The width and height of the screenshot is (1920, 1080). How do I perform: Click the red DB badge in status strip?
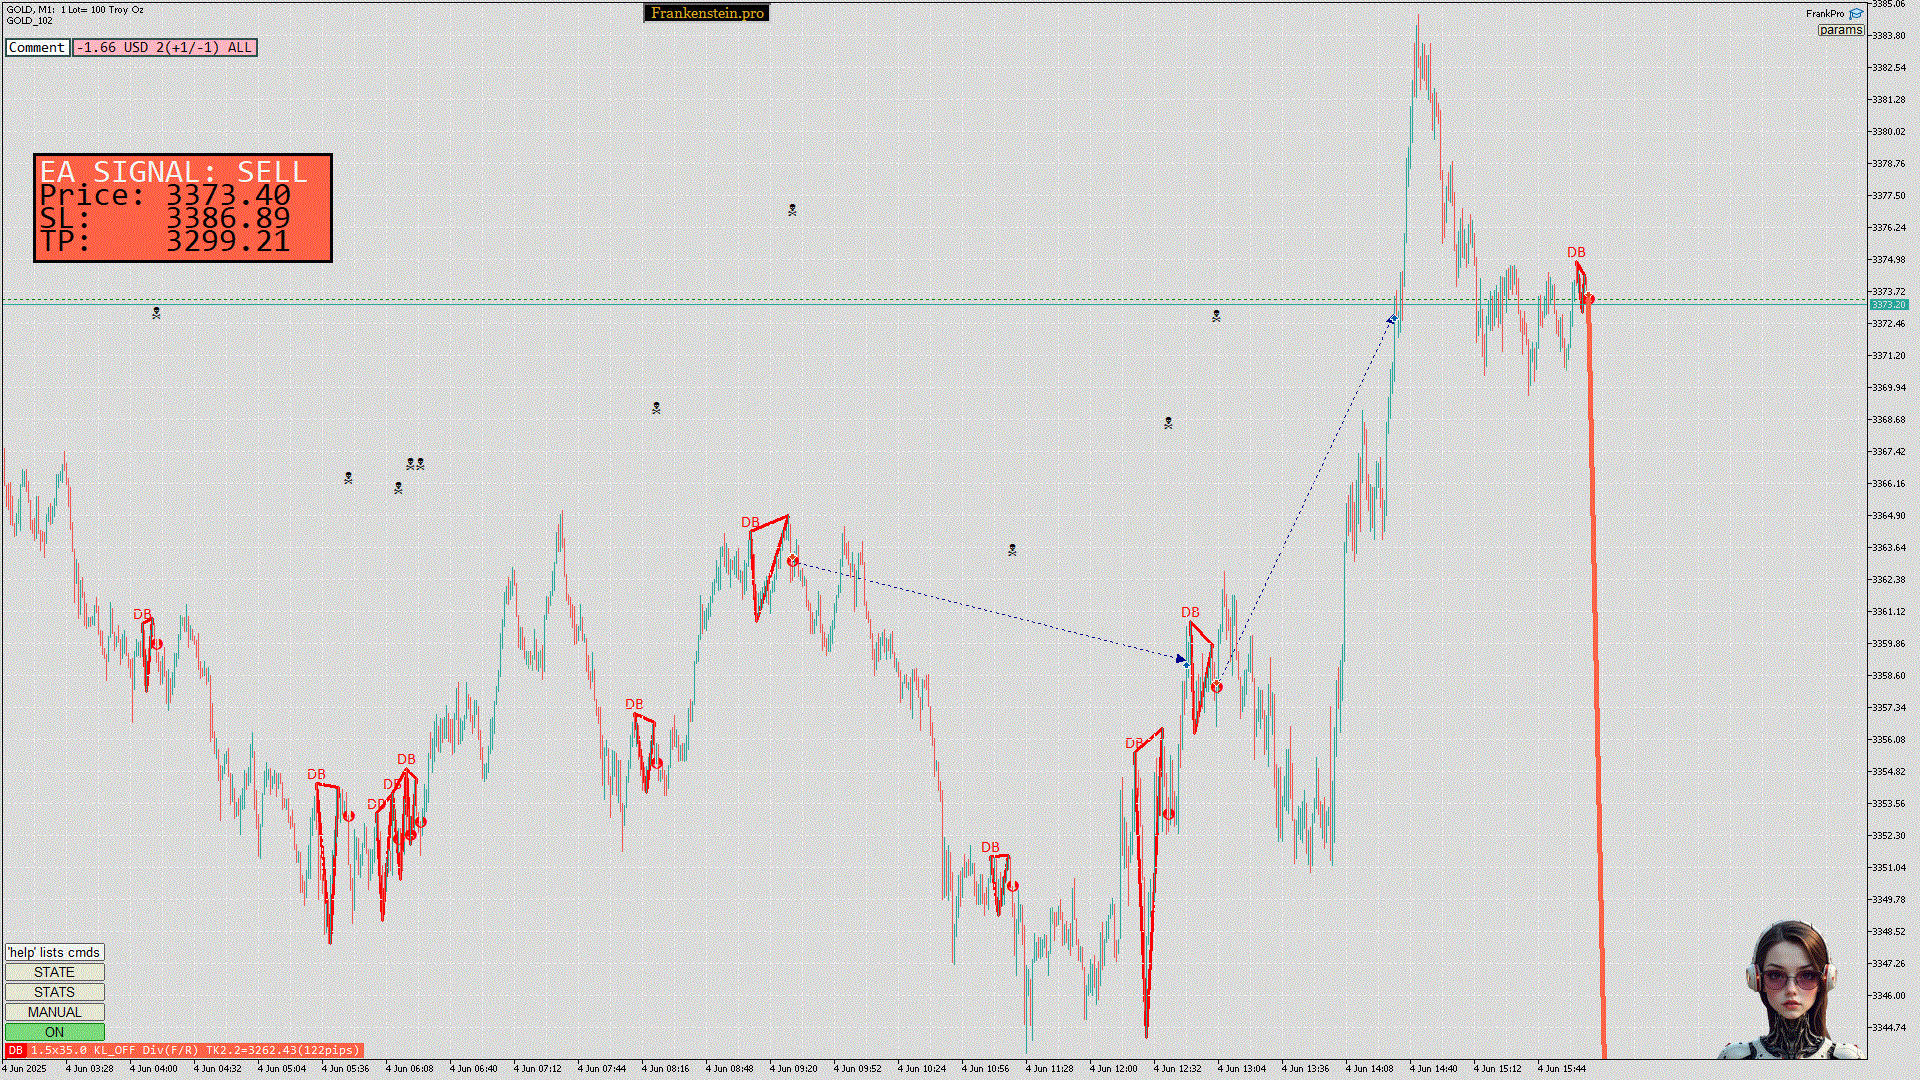coord(15,1050)
